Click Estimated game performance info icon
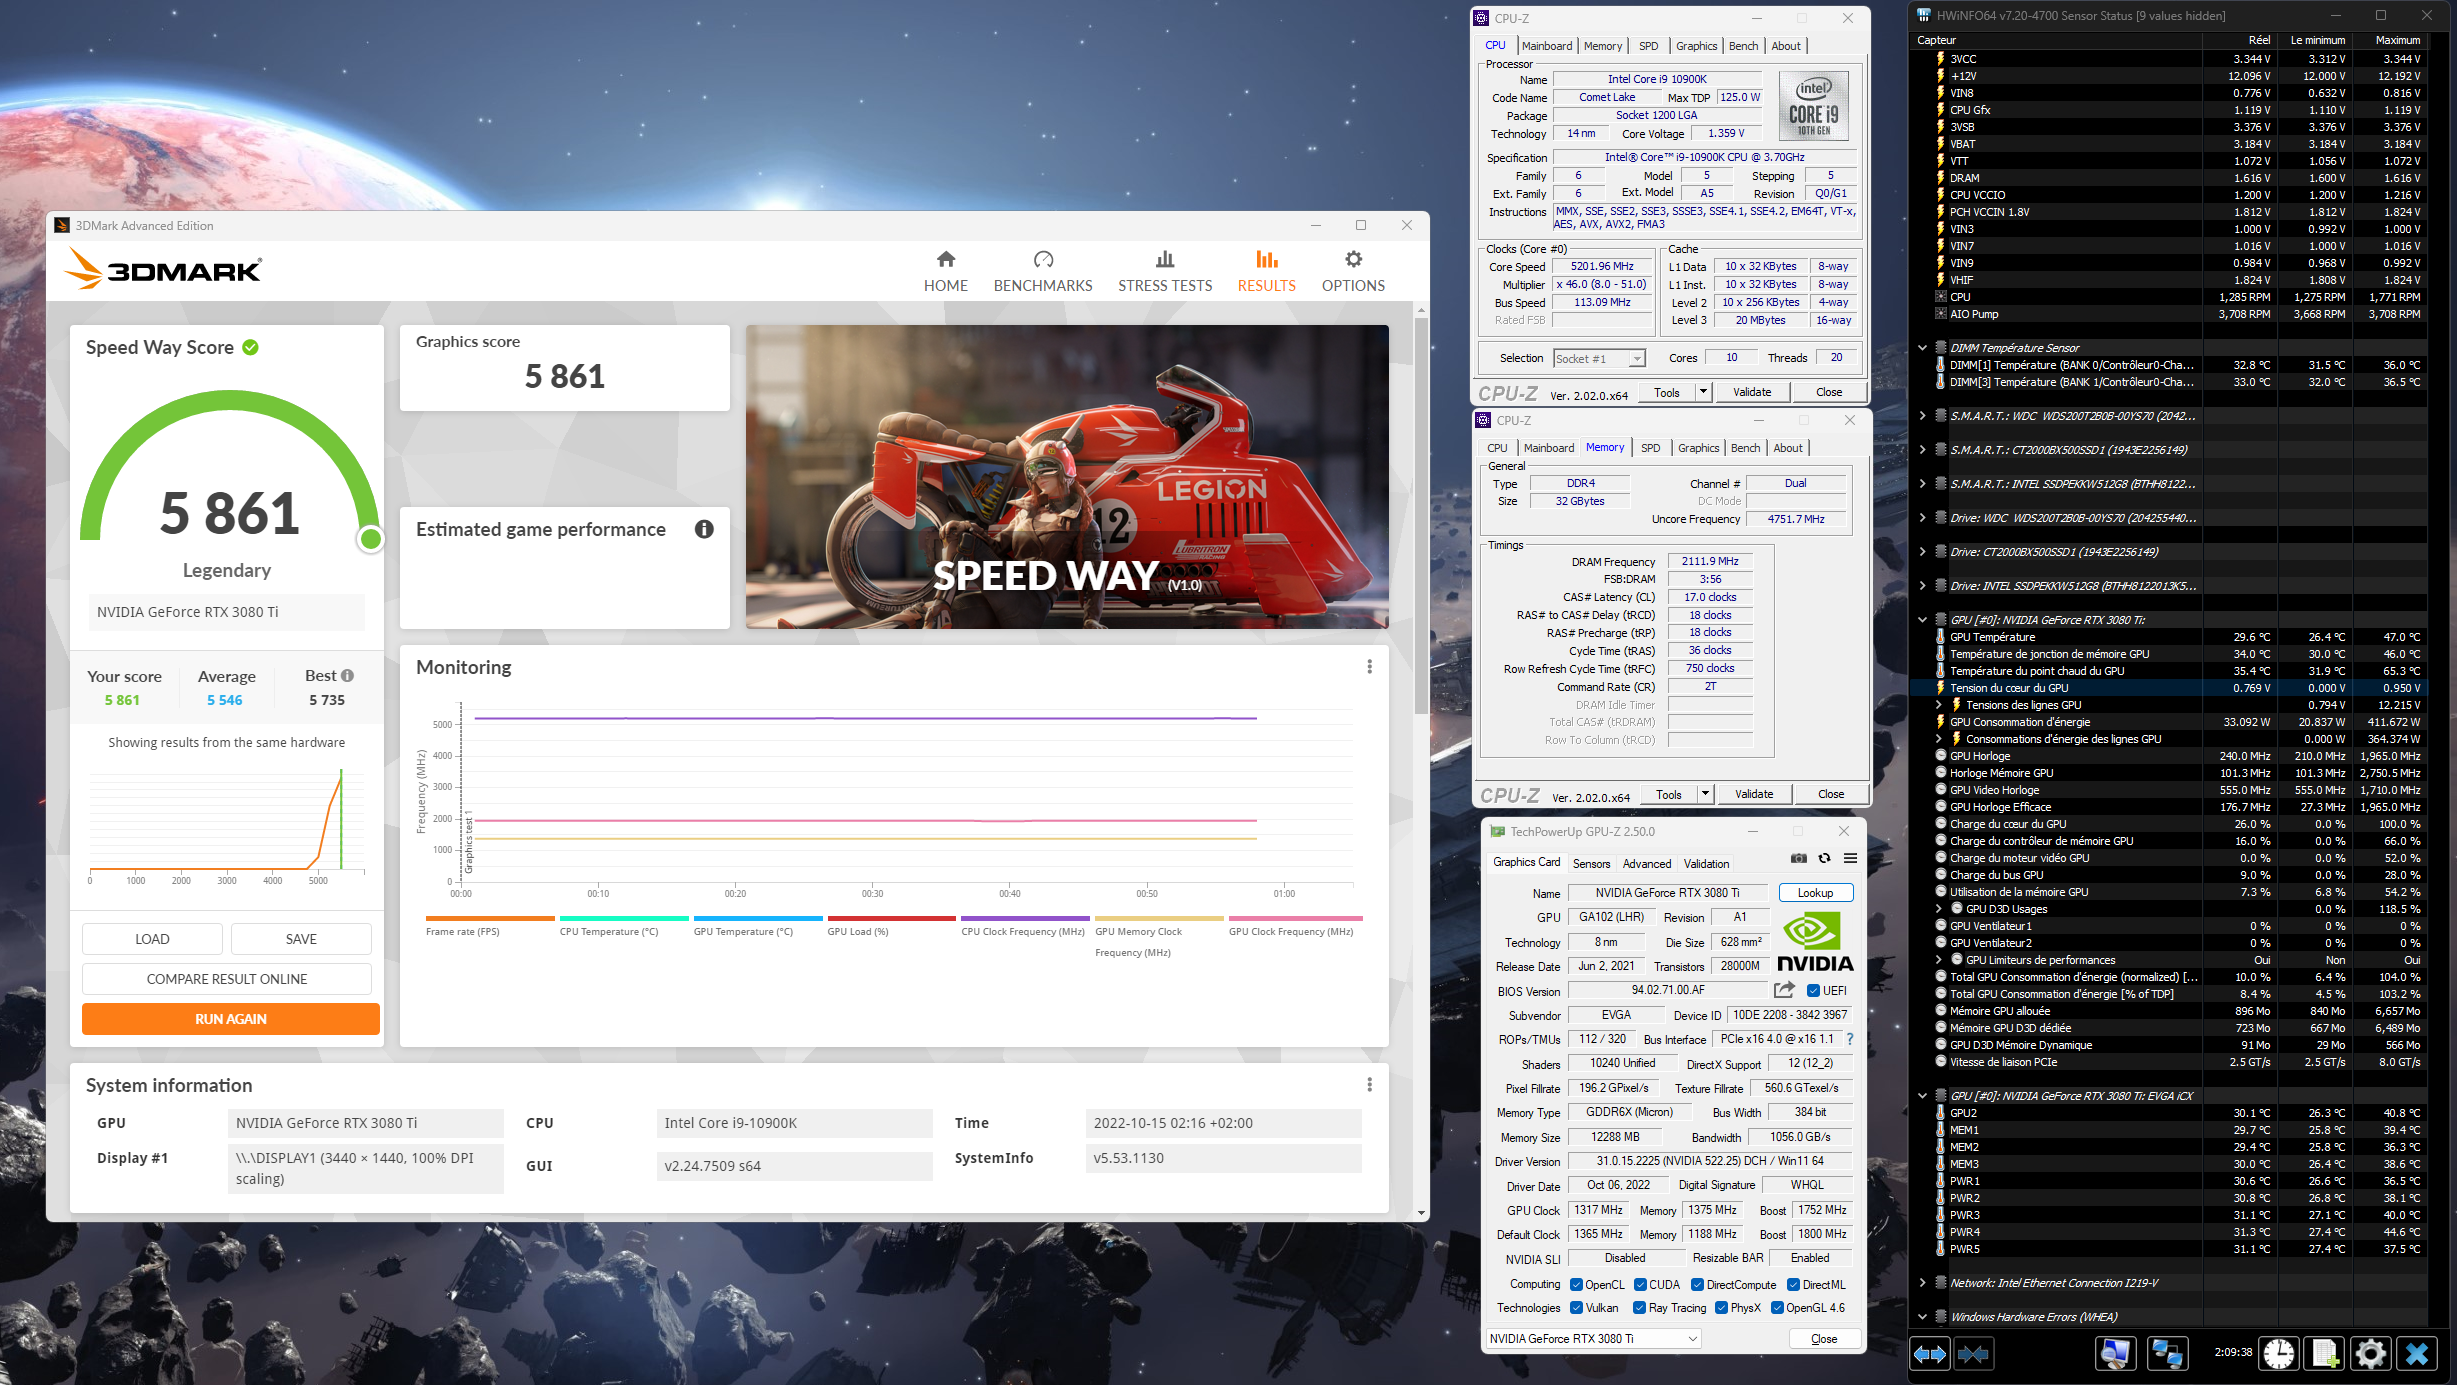Screen dimensions: 2457x1385 tap(704, 530)
